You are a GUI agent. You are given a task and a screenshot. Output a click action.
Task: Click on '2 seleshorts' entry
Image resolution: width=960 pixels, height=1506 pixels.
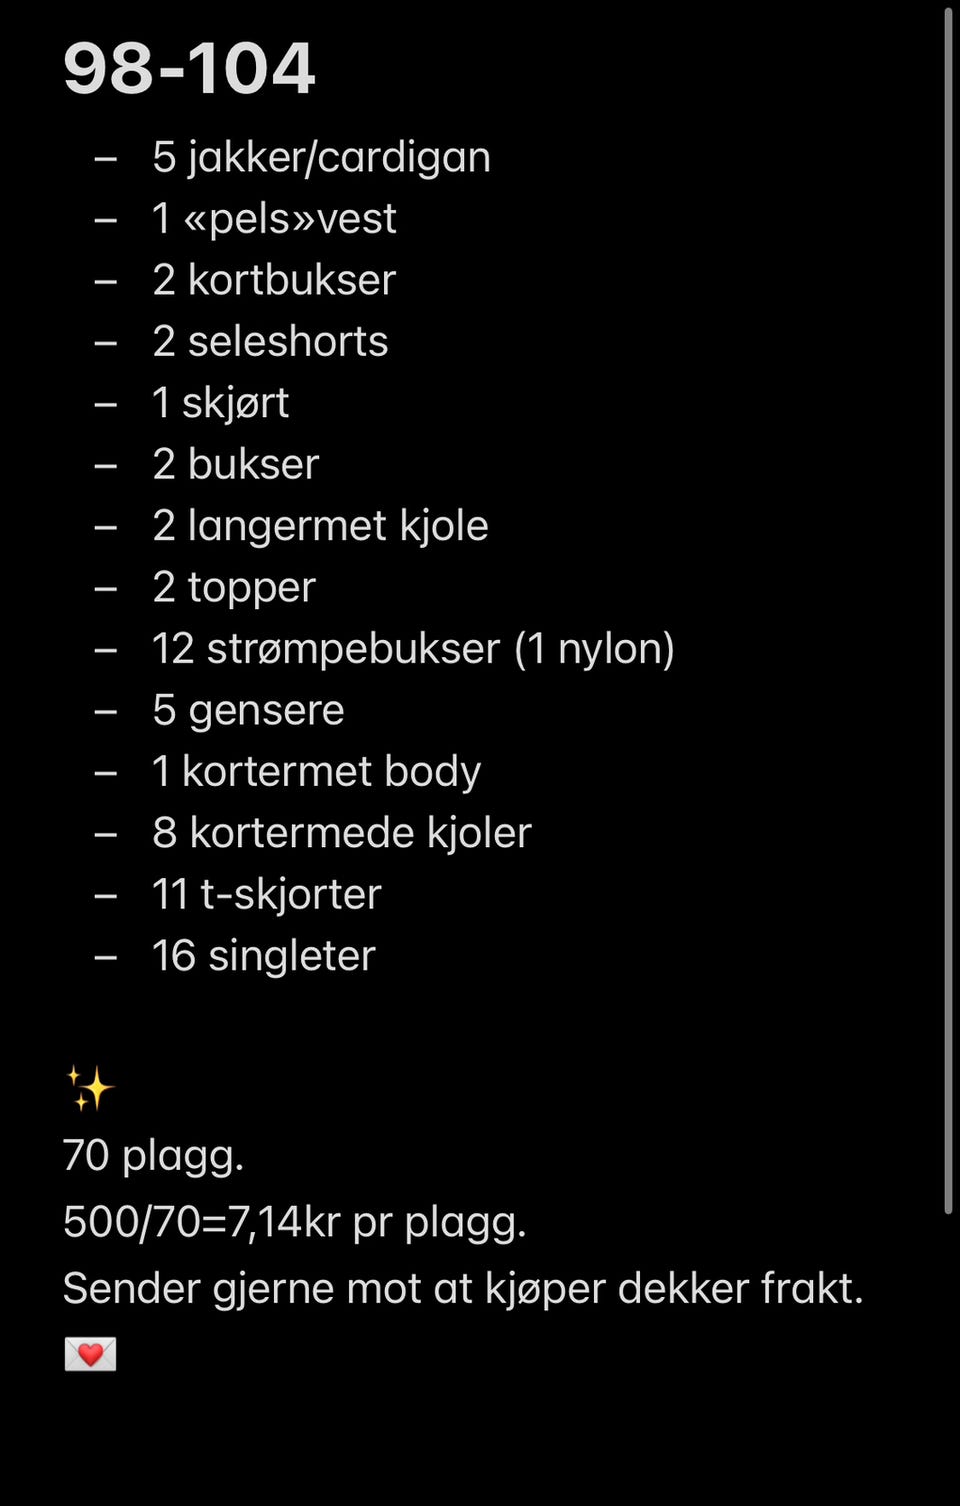tap(270, 342)
